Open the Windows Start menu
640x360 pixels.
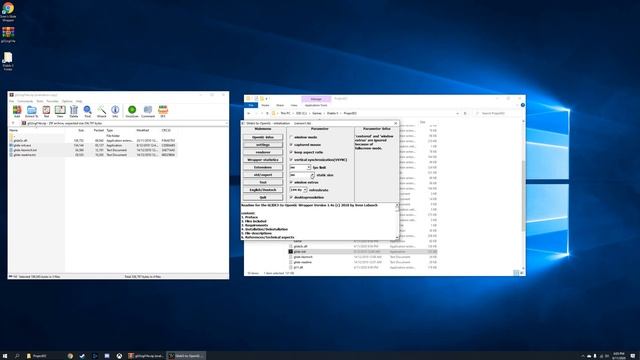(x=5, y=356)
